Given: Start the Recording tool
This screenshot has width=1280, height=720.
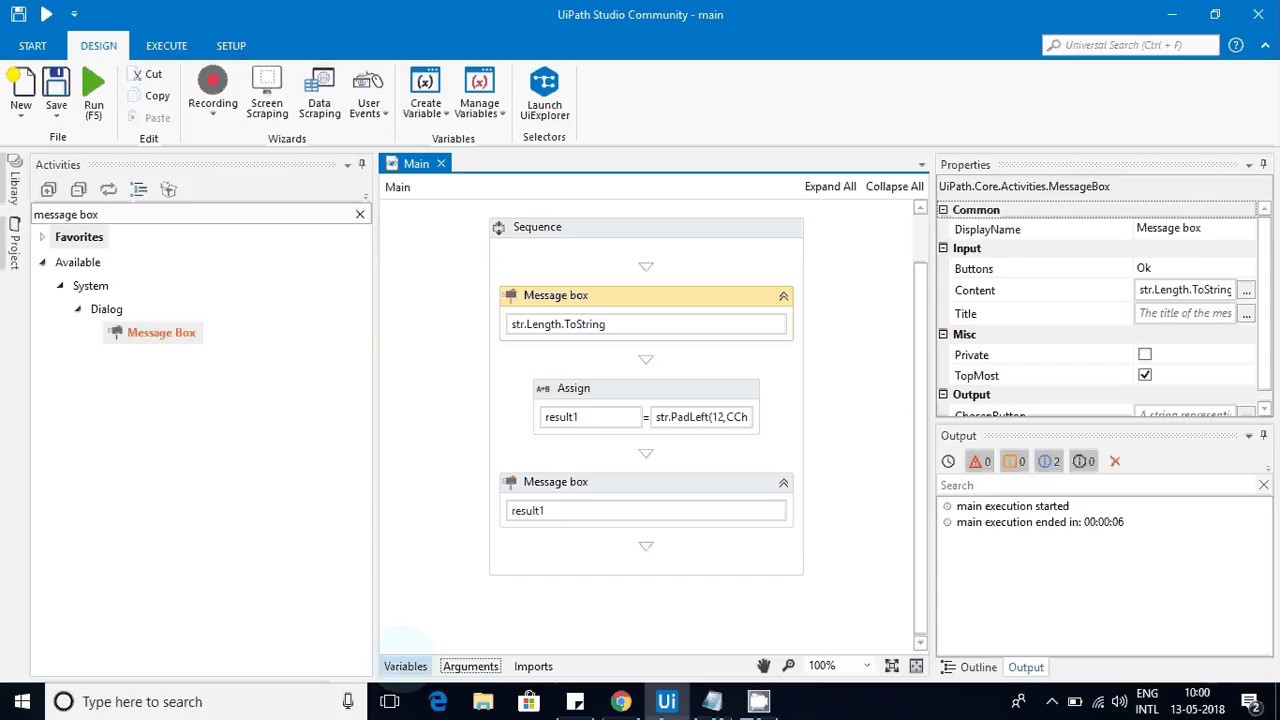Looking at the screenshot, I should (x=213, y=89).
